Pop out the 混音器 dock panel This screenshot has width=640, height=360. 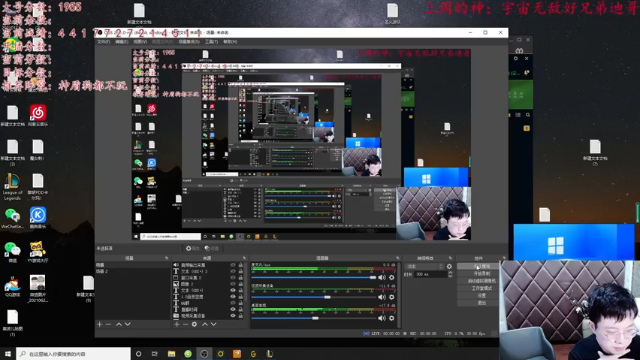(x=398, y=258)
